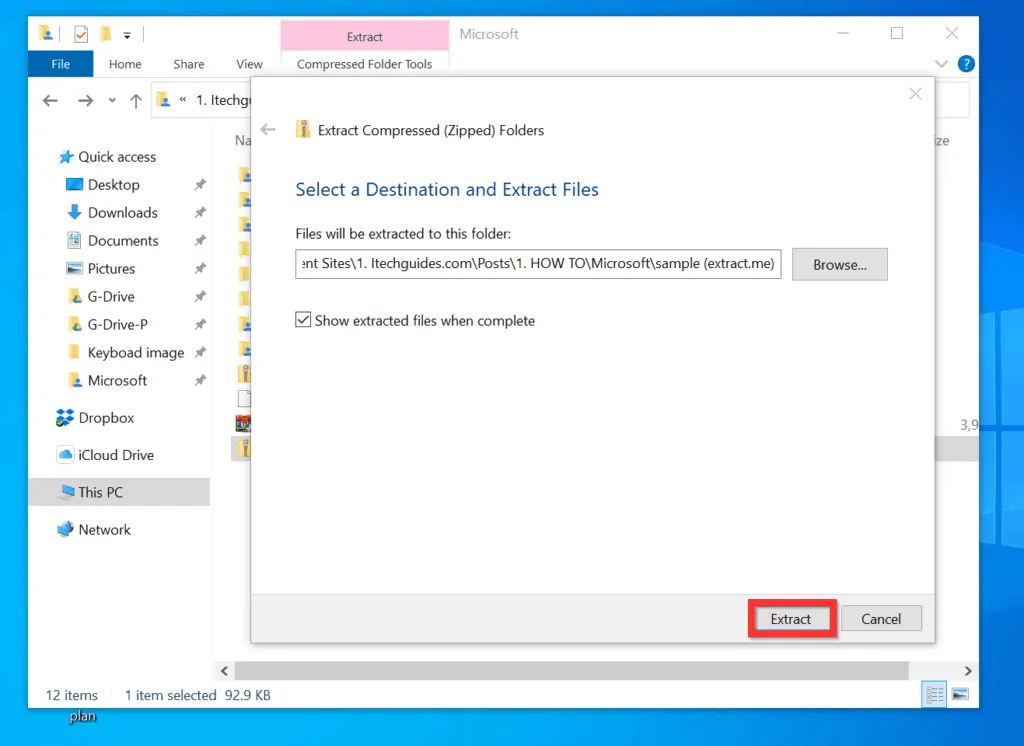Click Browse to choose a destination folder

(839, 264)
